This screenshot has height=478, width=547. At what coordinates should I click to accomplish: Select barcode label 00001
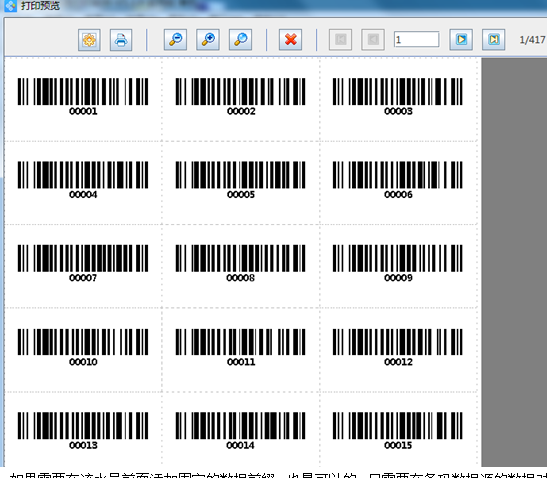pyautogui.click(x=83, y=97)
